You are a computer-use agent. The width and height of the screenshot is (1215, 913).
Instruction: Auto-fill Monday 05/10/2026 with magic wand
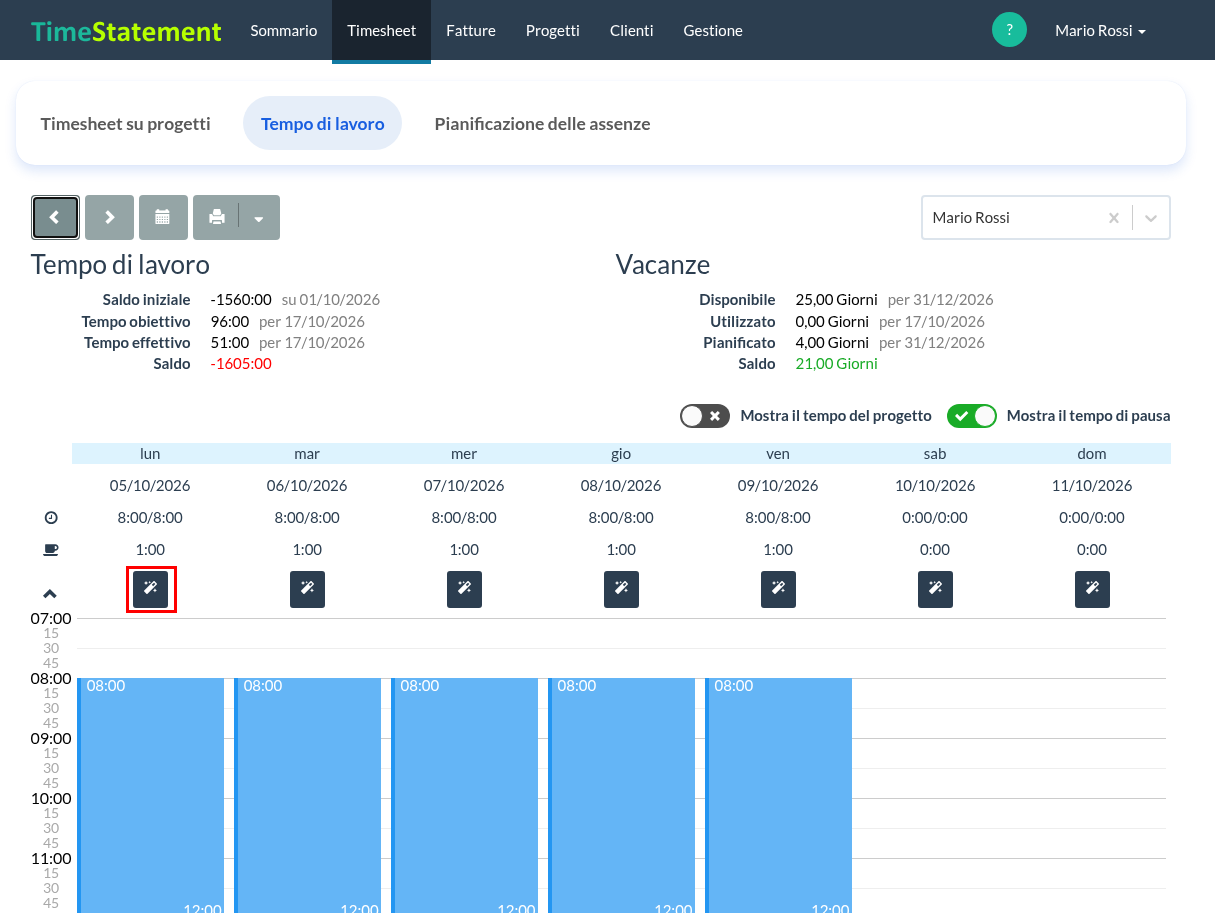(x=150, y=589)
